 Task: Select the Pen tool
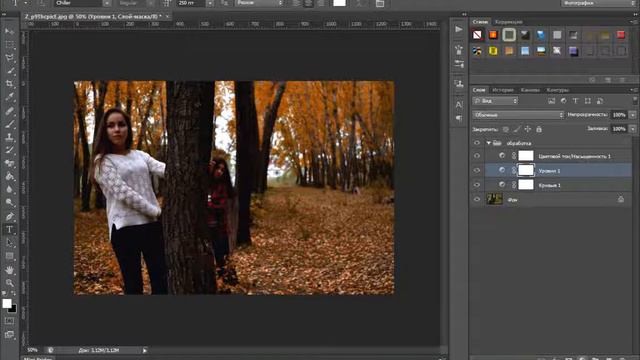click(9, 216)
